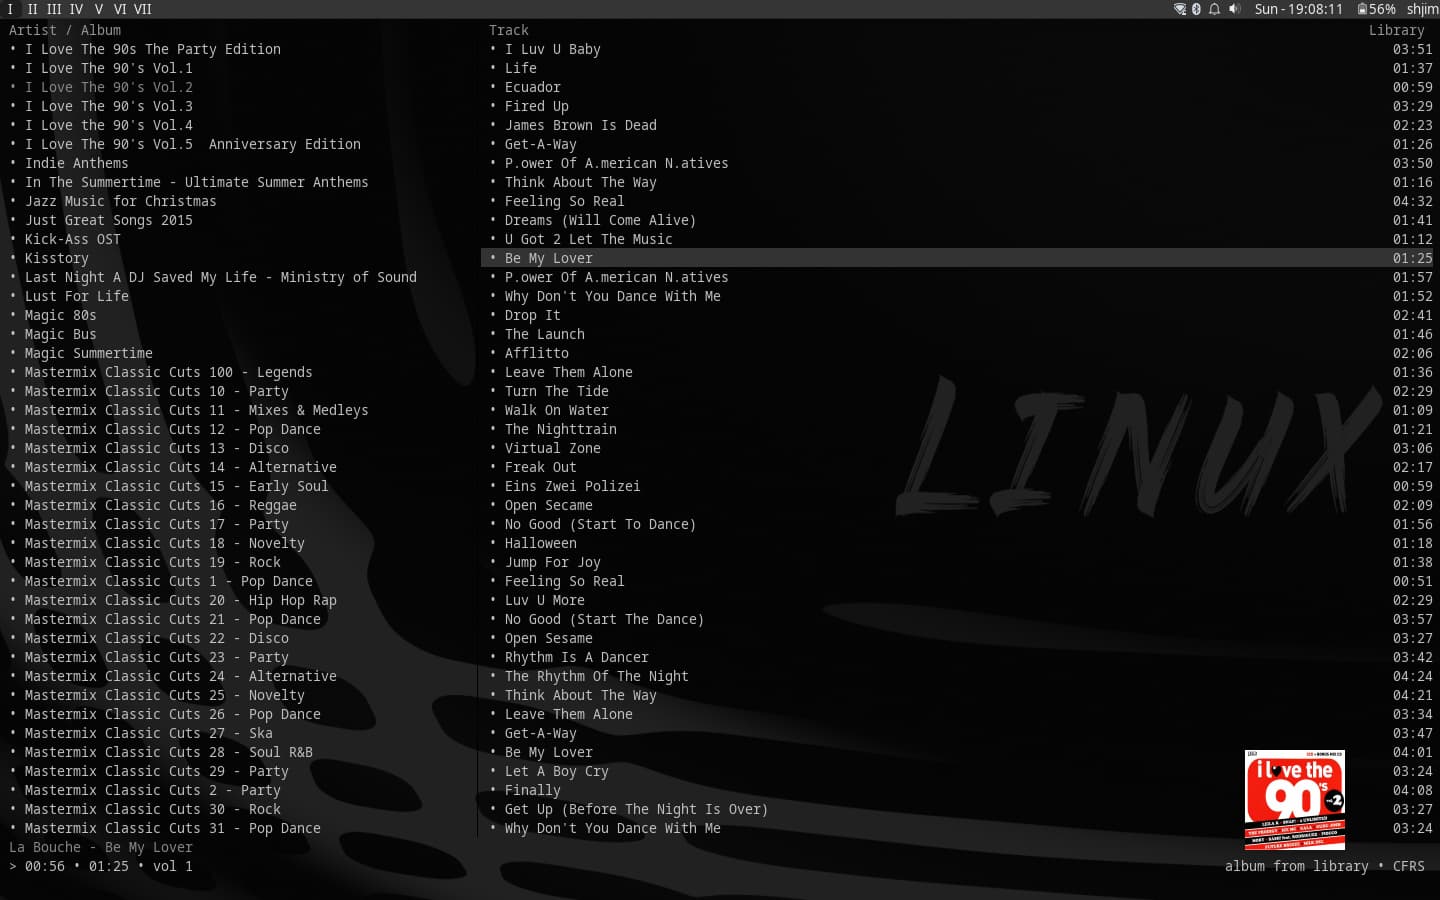Select the Magic Bus album
The height and width of the screenshot is (900, 1440).
click(x=61, y=334)
